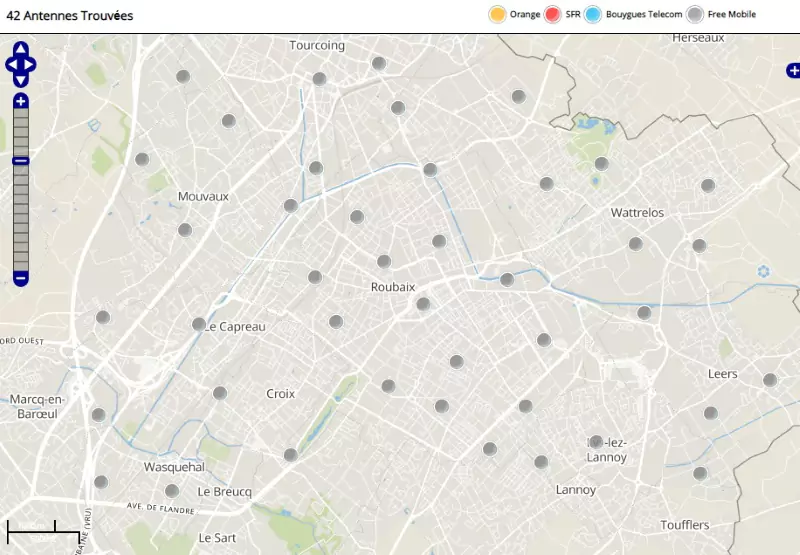Click the antenna marker on Lys-lez-Lannoy label

coord(596,442)
